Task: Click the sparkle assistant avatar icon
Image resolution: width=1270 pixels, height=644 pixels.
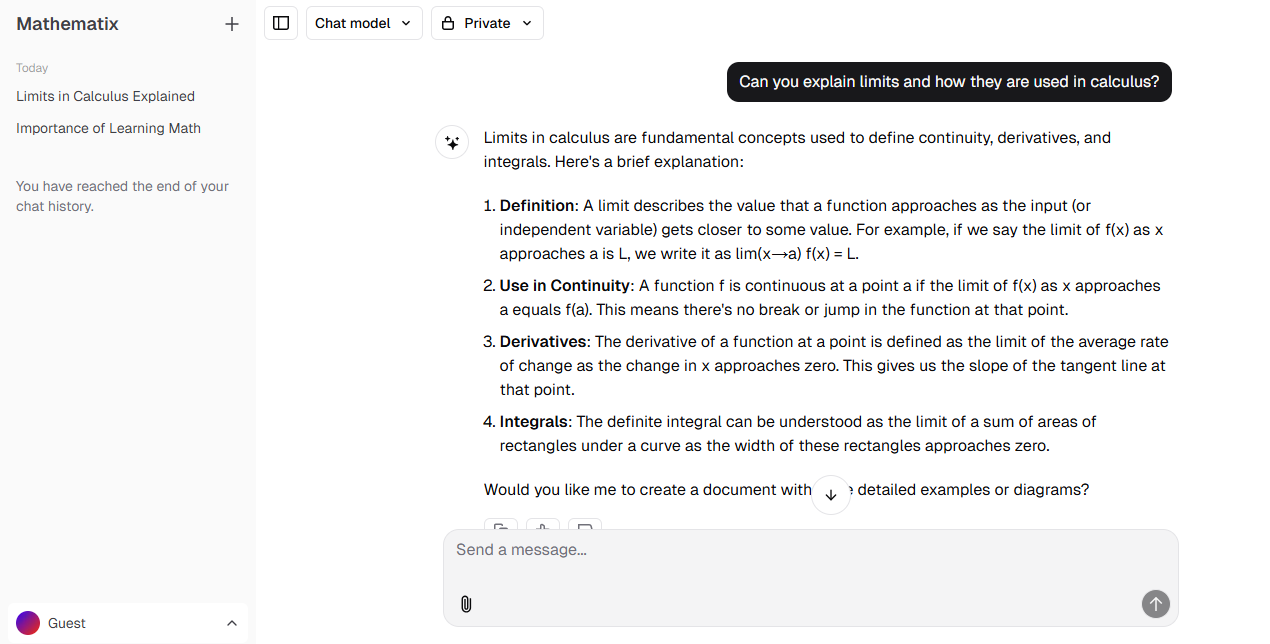Action: click(452, 142)
